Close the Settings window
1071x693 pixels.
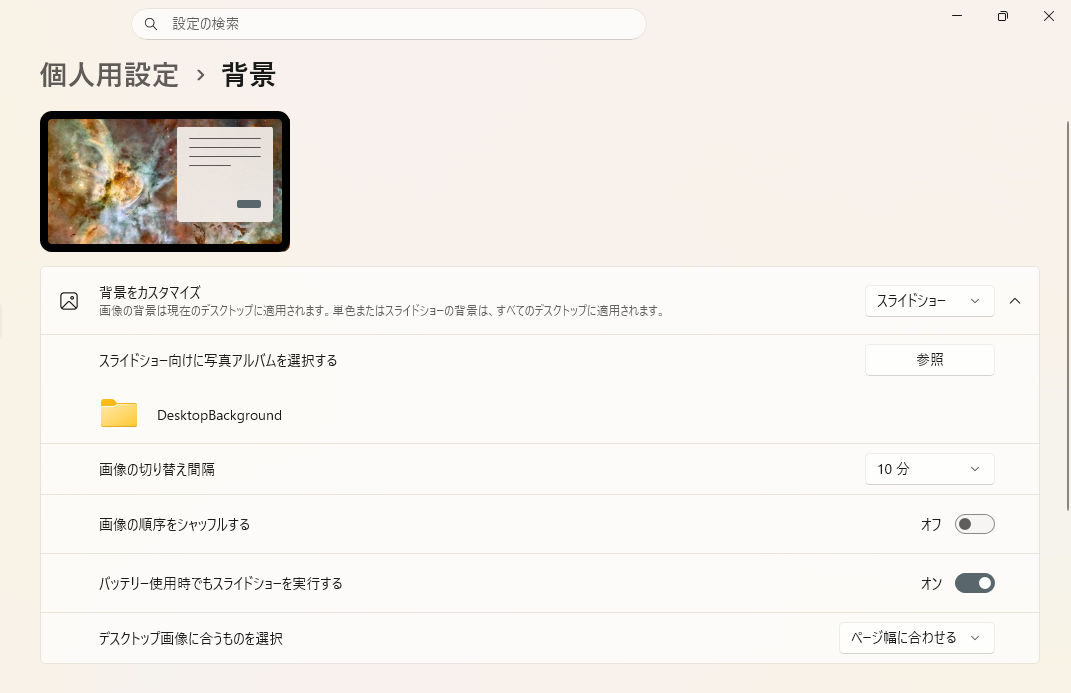[x=1048, y=16]
